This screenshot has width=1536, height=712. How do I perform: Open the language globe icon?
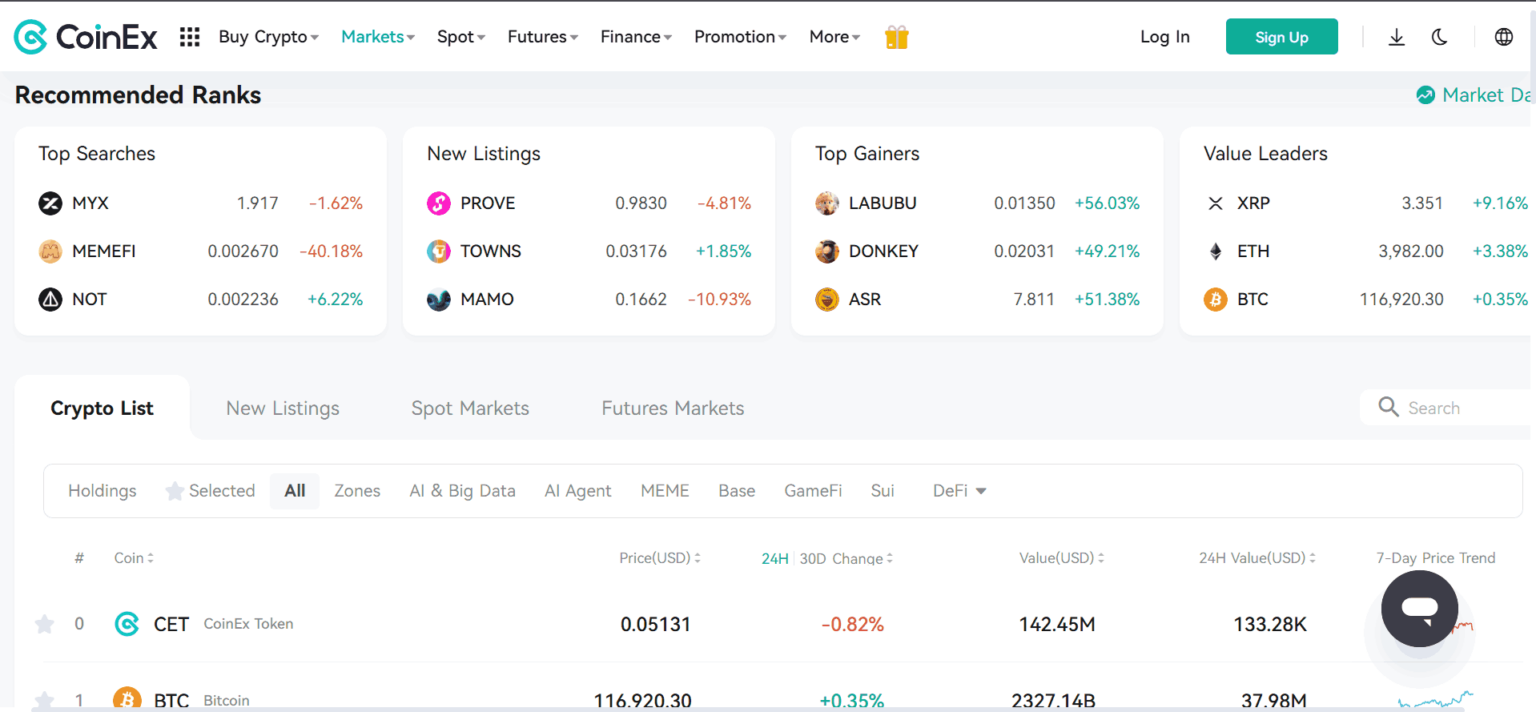pos(1503,36)
